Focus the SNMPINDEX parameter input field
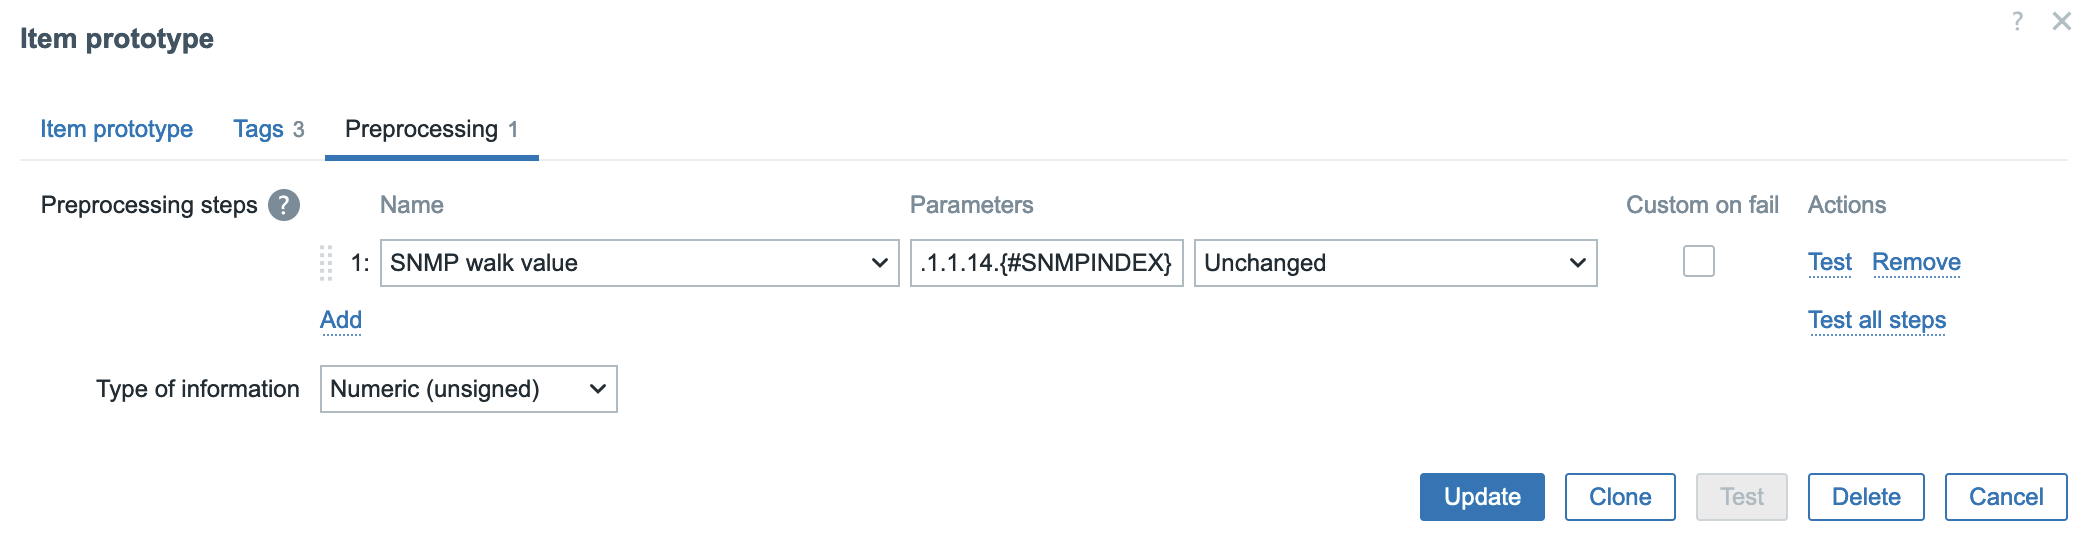The image size is (2076, 536). click(1046, 263)
